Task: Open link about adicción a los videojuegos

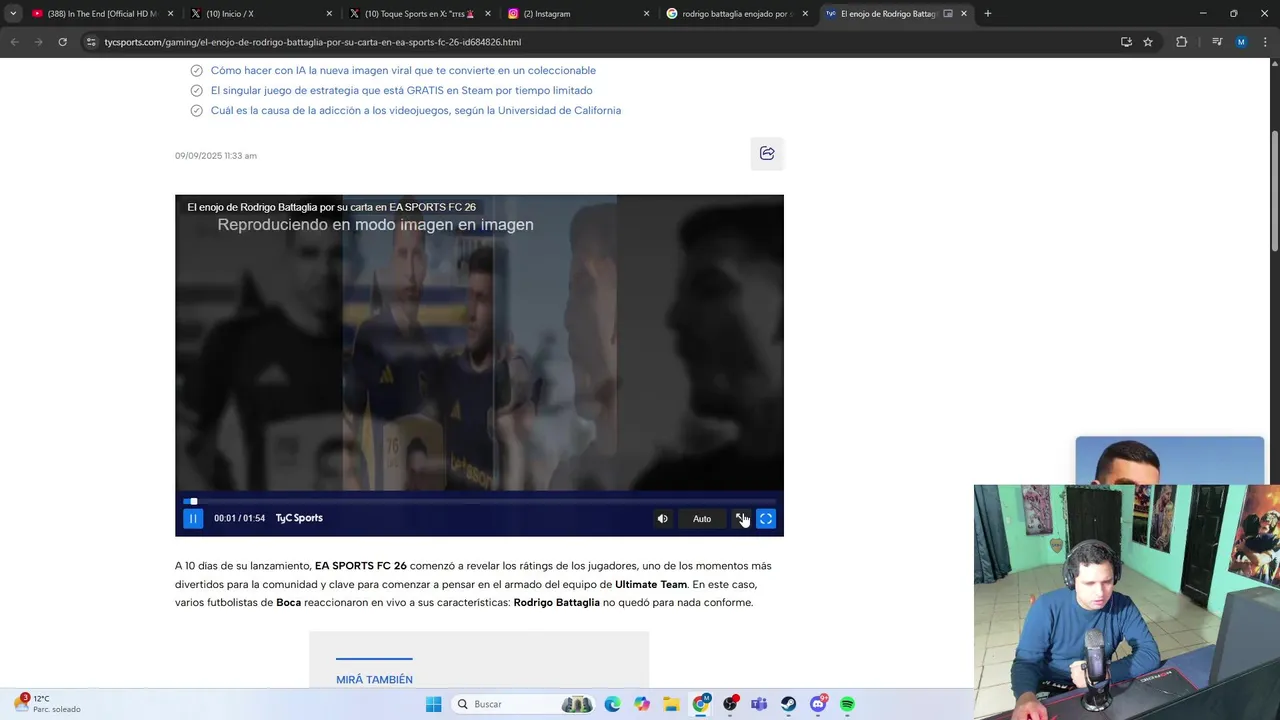Action: tap(415, 110)
